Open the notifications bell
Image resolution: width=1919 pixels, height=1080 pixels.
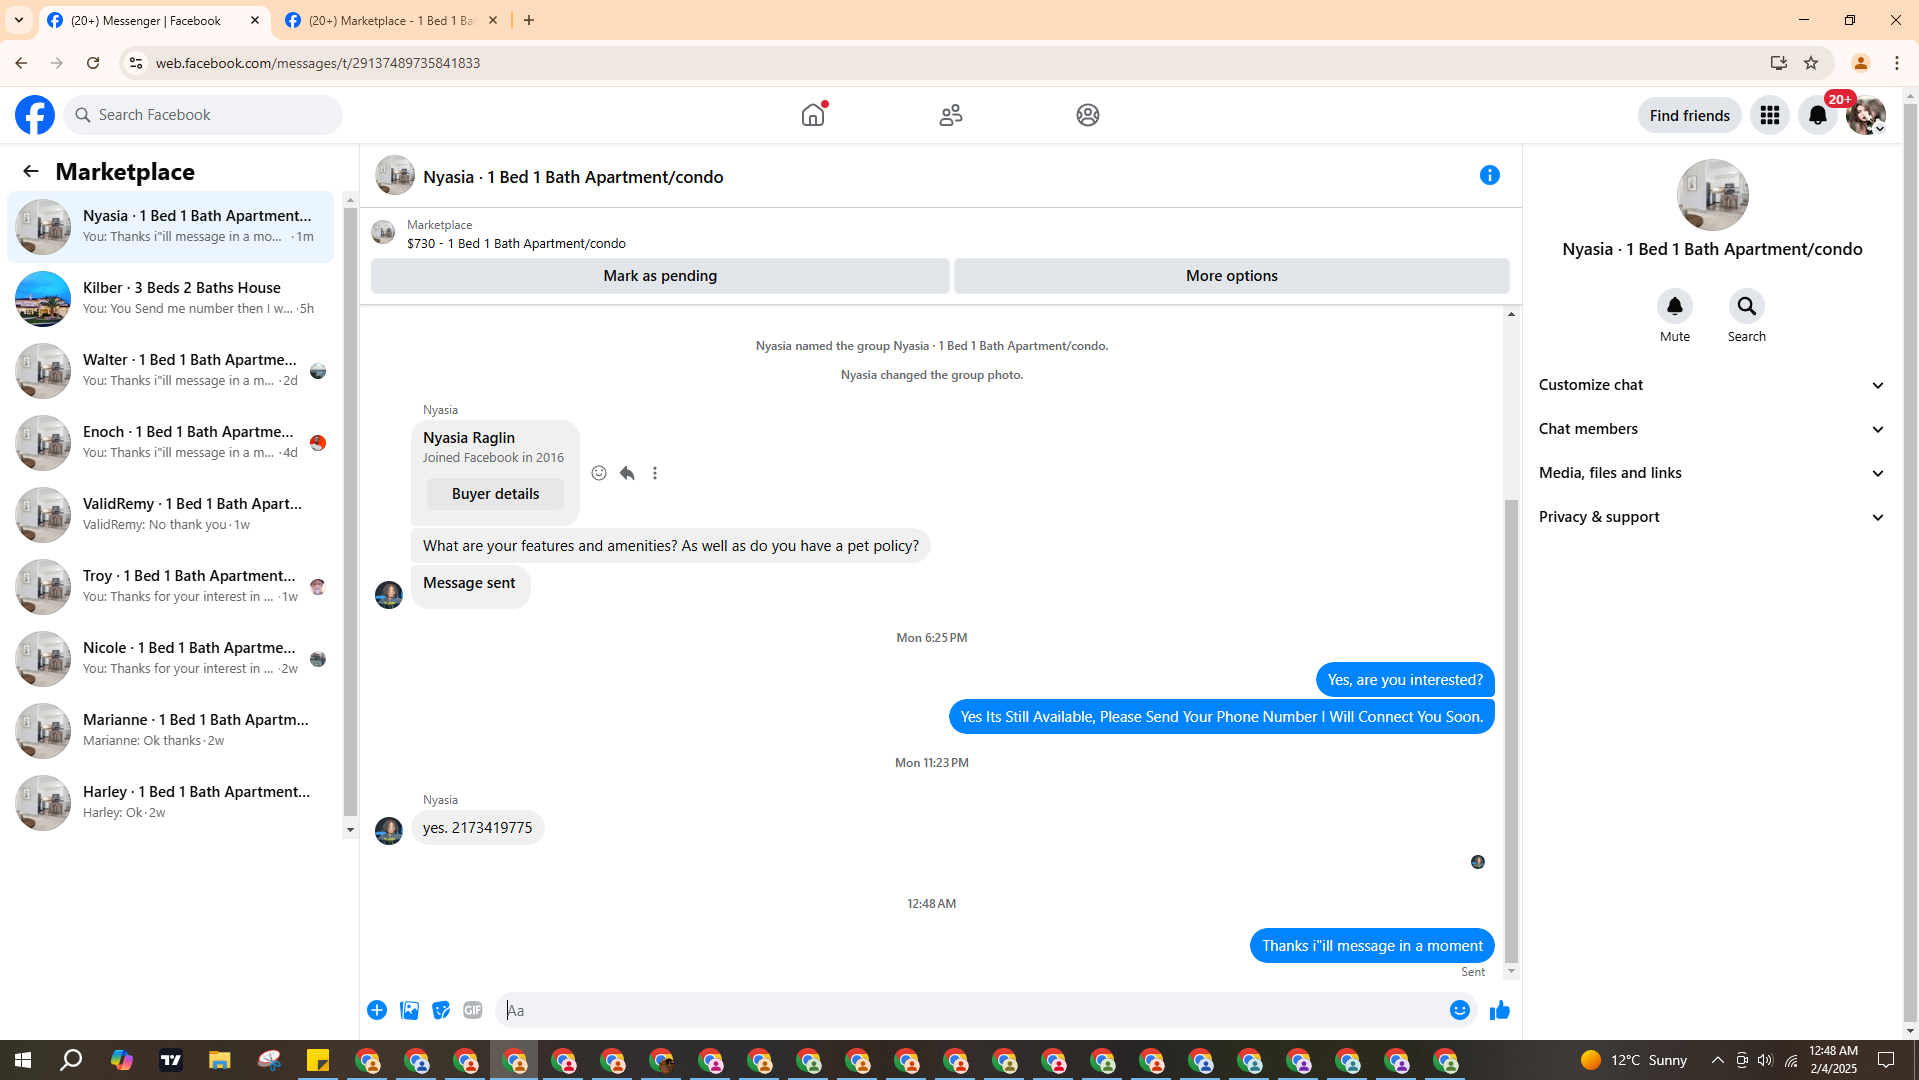1818,115
